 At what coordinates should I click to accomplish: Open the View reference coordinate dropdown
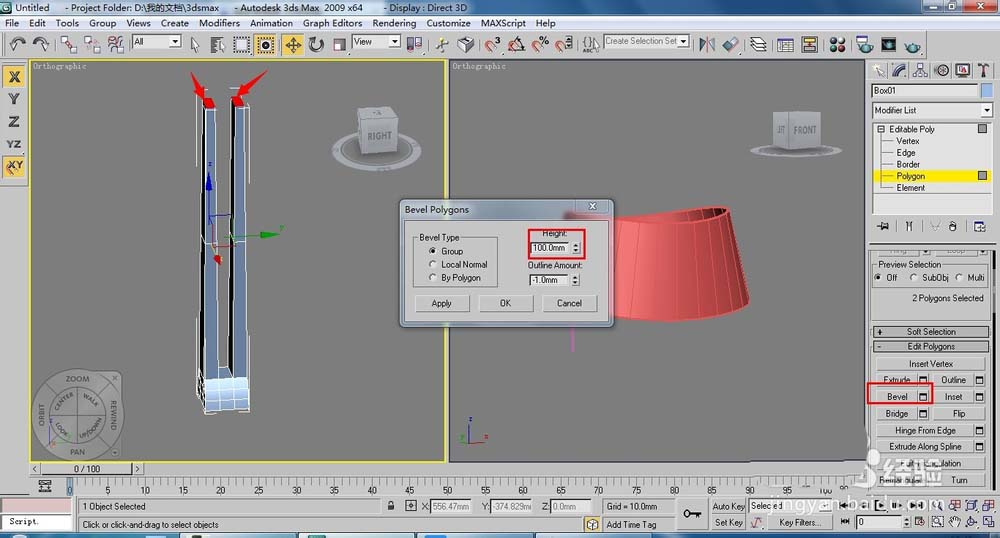tap(376, 42)
